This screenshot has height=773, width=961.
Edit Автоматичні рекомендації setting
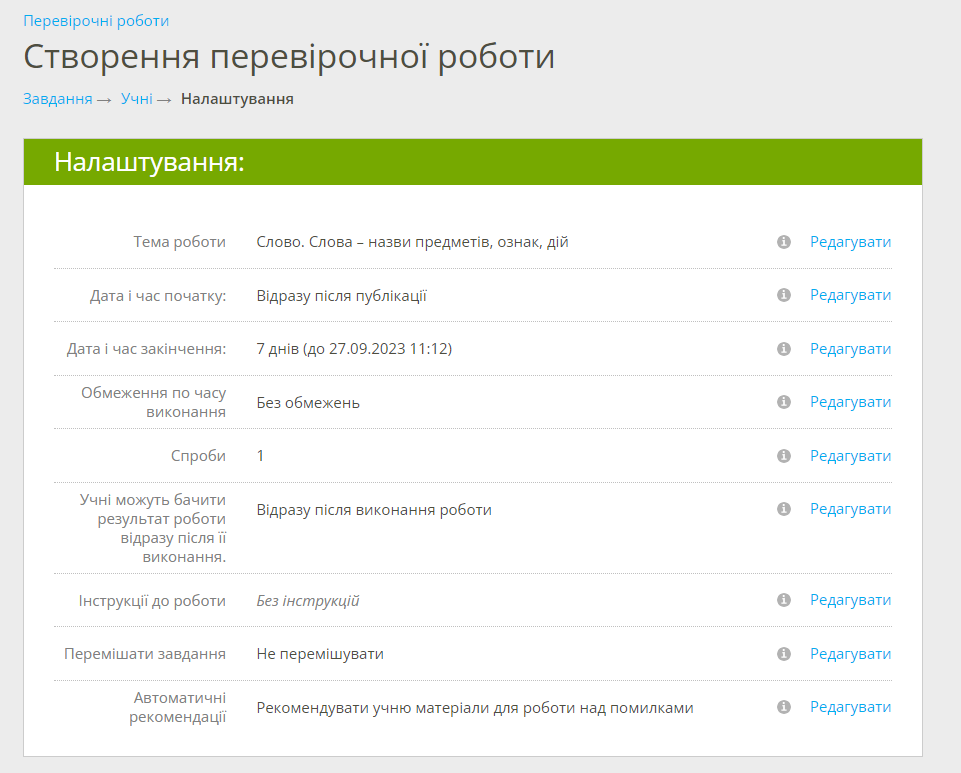pos(850,707)
